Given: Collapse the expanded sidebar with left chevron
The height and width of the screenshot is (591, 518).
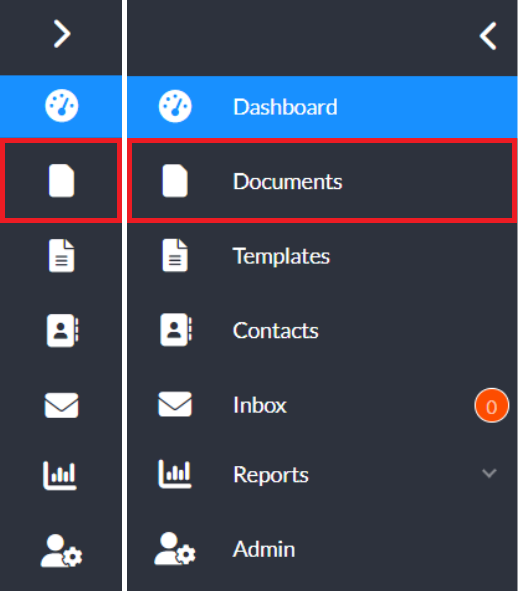Looking at the screenshot, I should click(x=488, y=36).
